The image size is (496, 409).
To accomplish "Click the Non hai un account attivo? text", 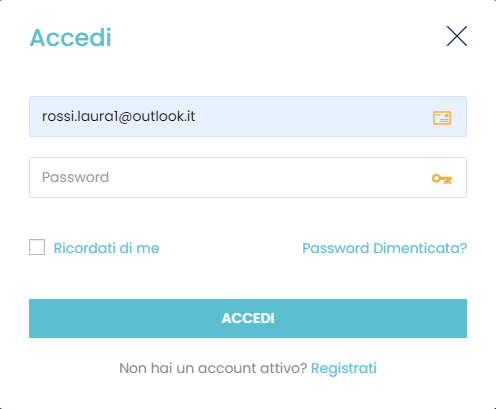I will click(213, 368).
